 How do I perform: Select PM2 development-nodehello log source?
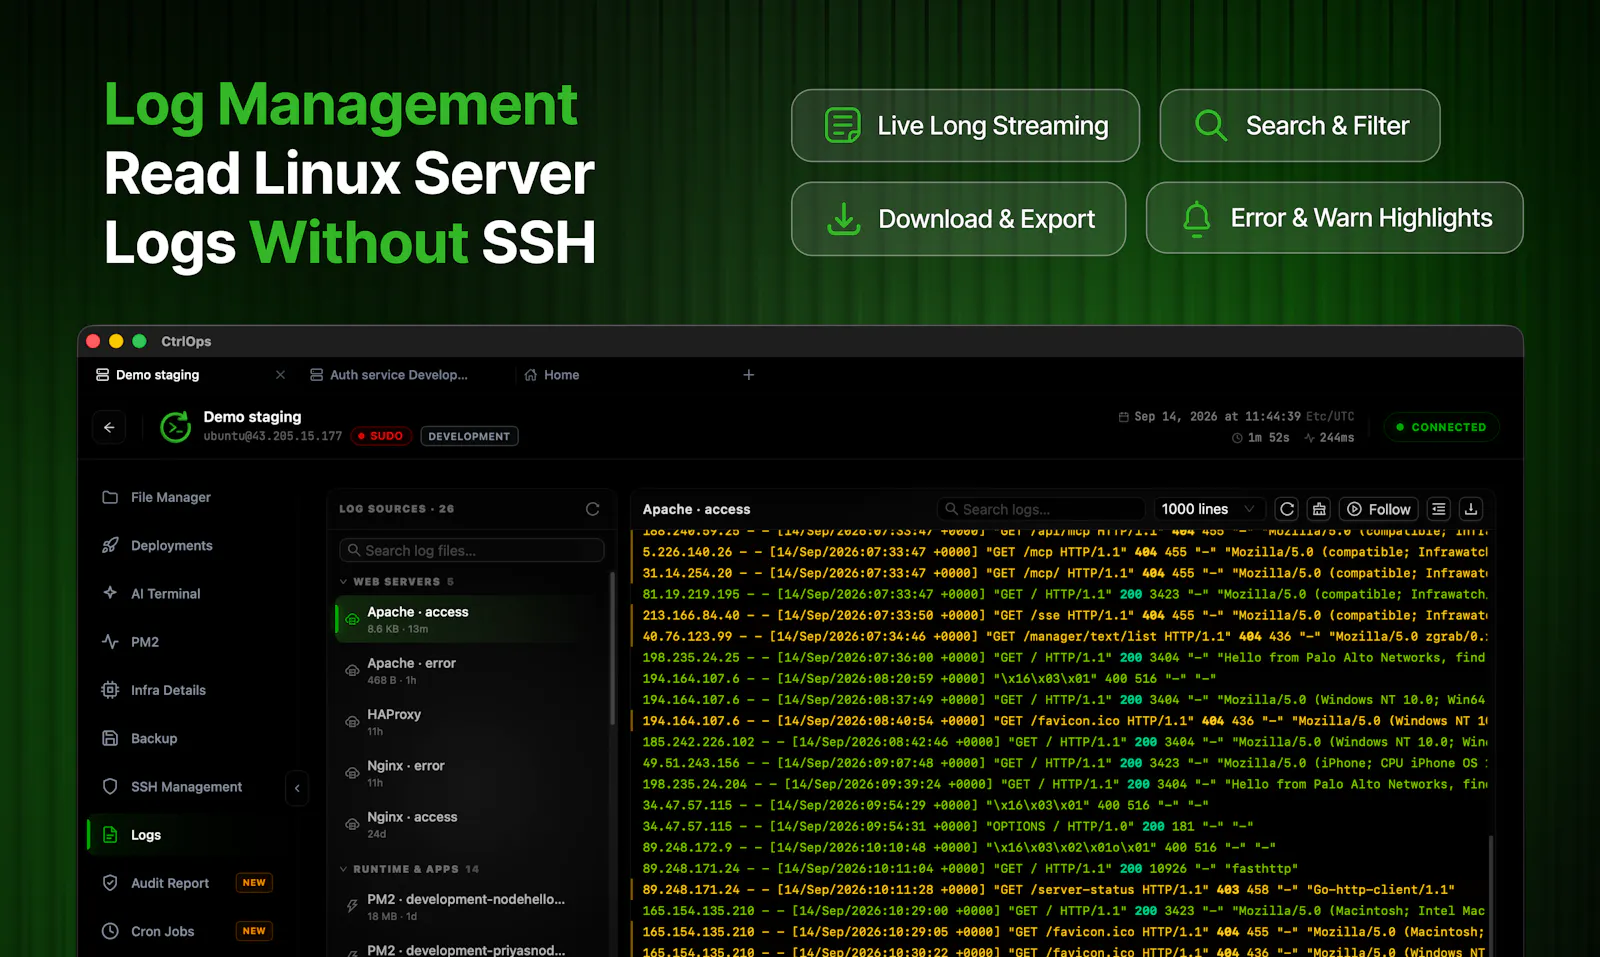(470, 907)
